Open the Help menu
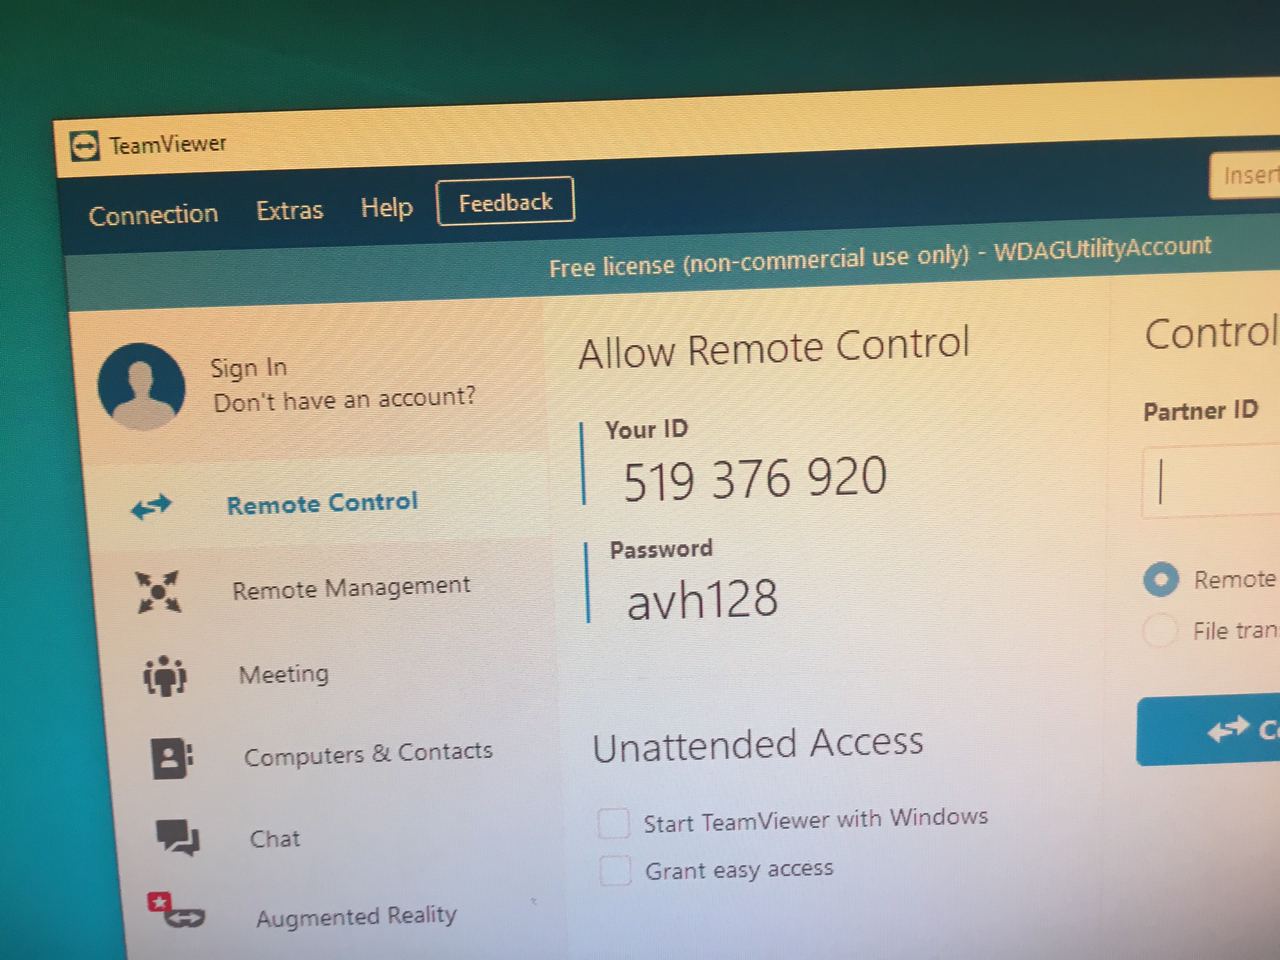 387,207
